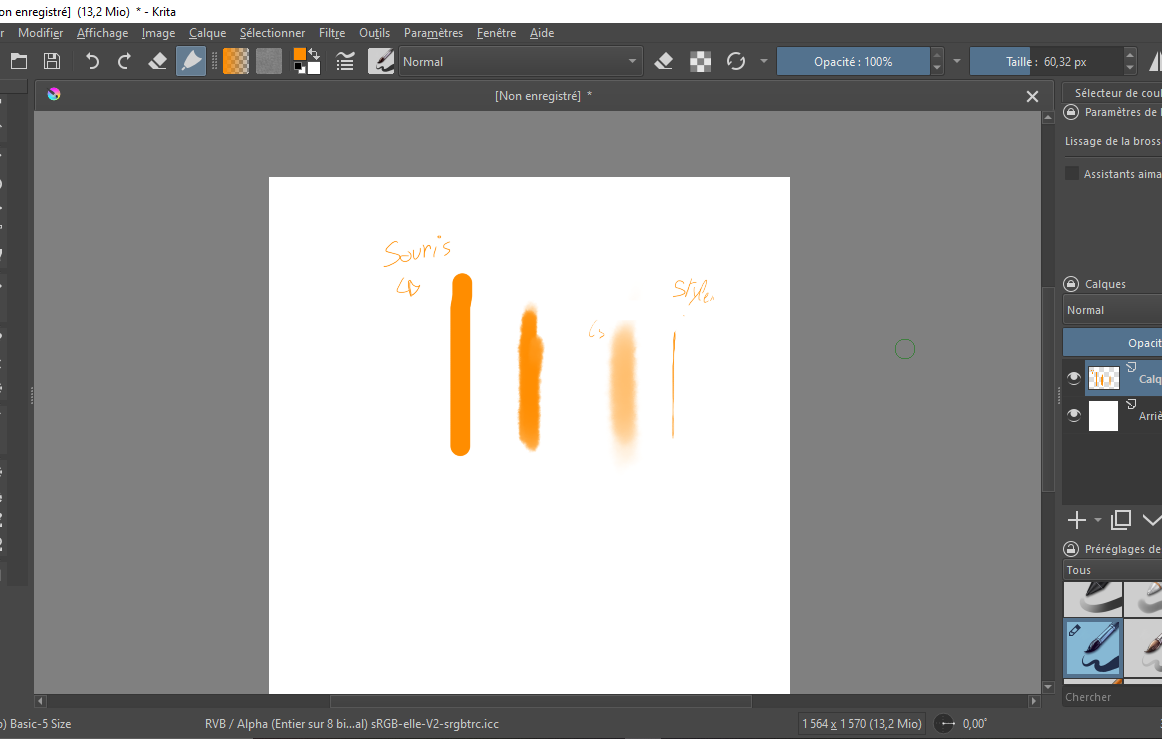This screenshot has width=1162, height=739.
Task: Open the layer blending mode dropdown
Action: click(1111, 310)
